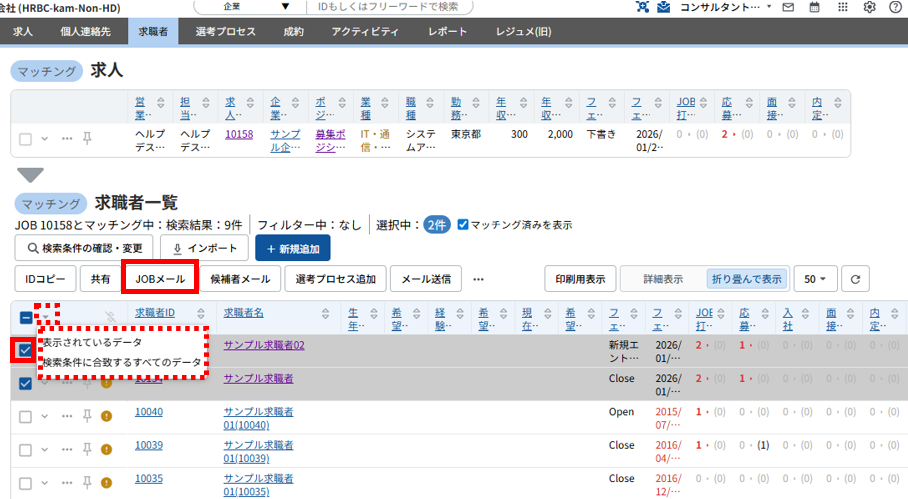Switch to the 選考プロセス tab
Viewport: 908px width, 499px height.
click(x=225, y=31)
